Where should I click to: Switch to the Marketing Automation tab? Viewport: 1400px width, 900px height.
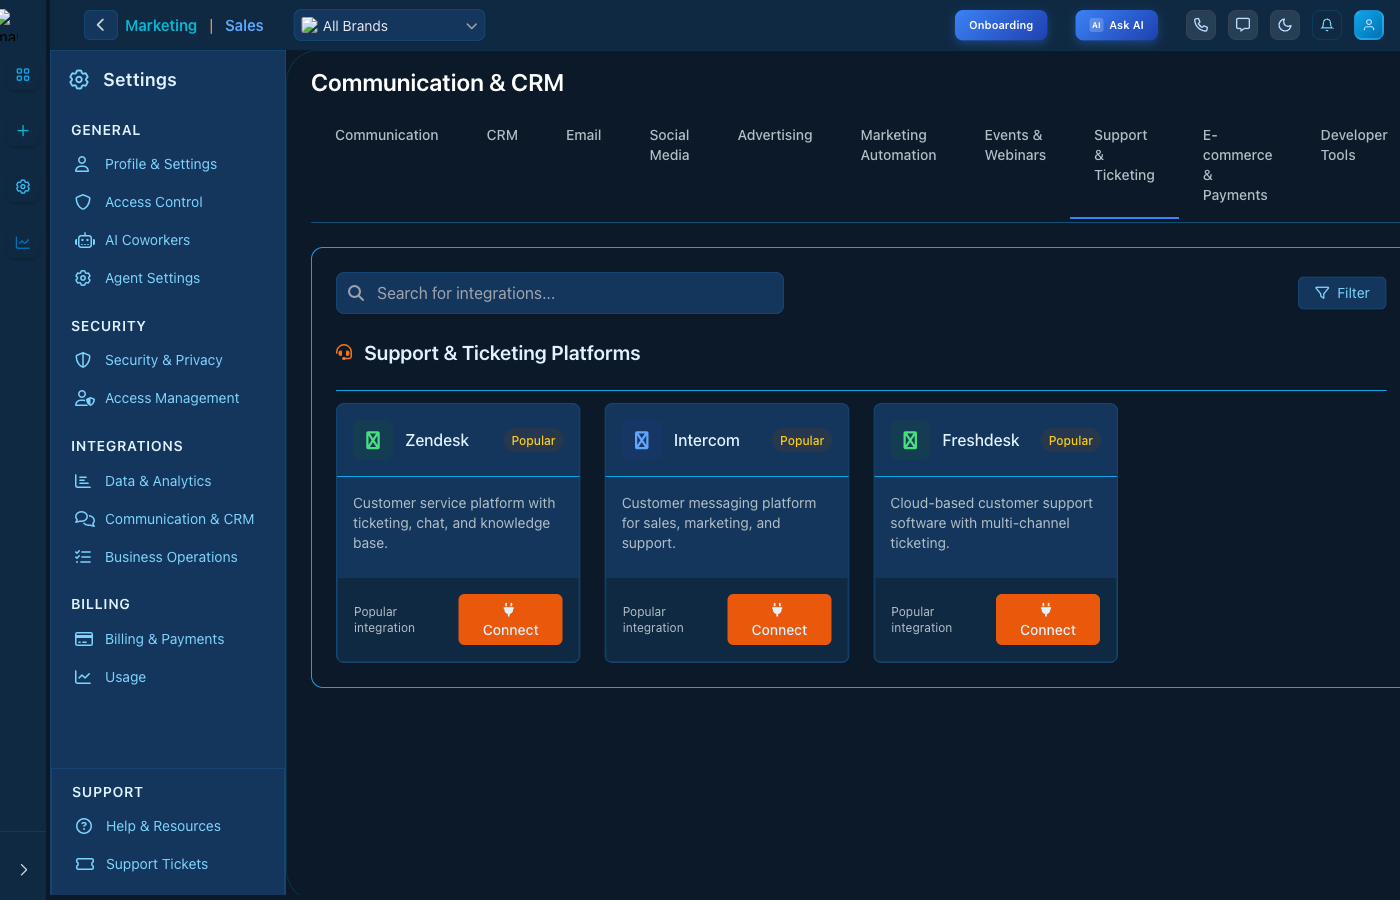tap(899, 145)
